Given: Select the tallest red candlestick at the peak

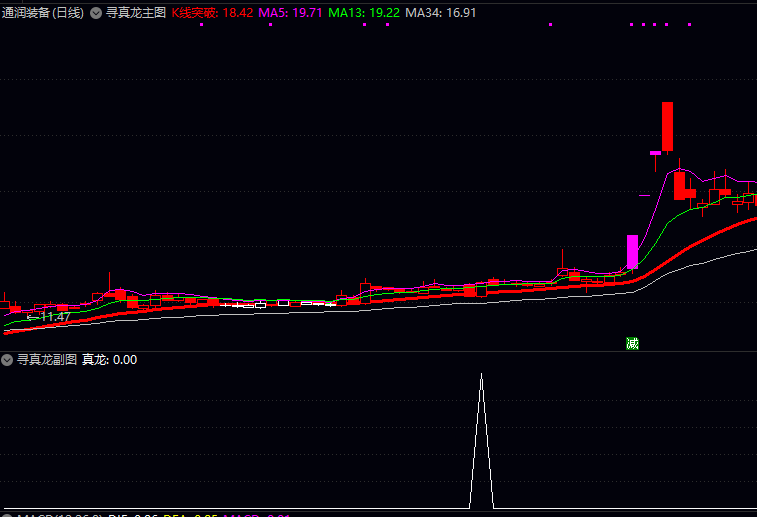Looking at the screenshot, I should (667, 126).
